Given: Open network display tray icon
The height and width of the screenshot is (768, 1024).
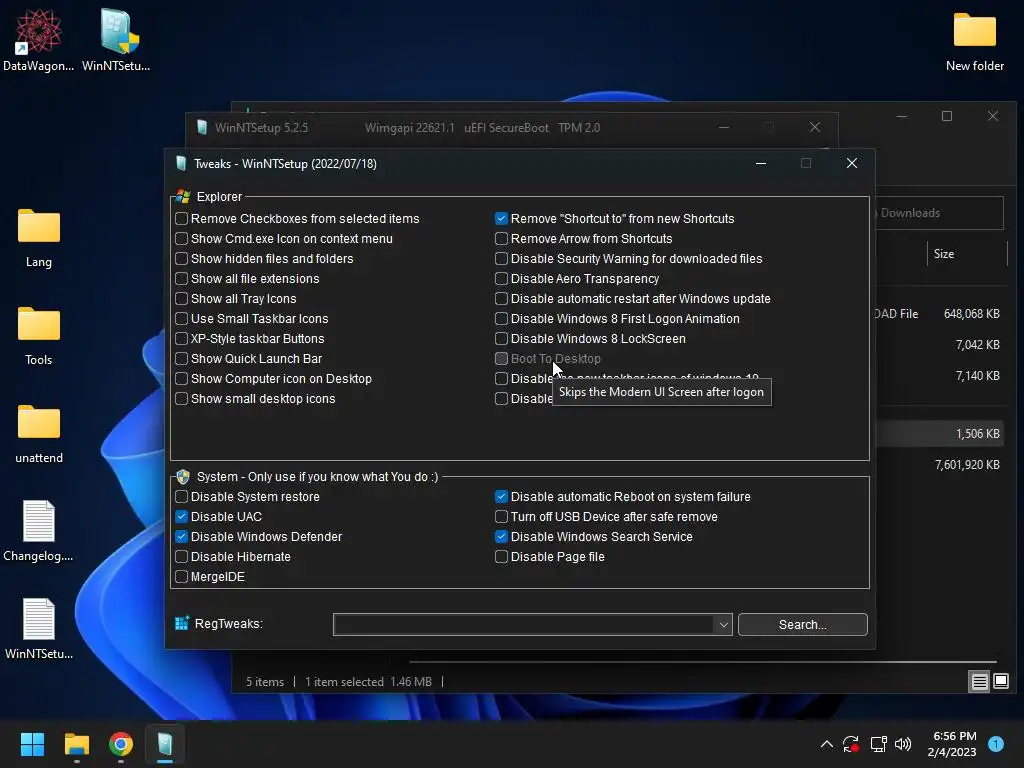Looking at the screenshot, I should pyautogui.click(x=878, y=744).
